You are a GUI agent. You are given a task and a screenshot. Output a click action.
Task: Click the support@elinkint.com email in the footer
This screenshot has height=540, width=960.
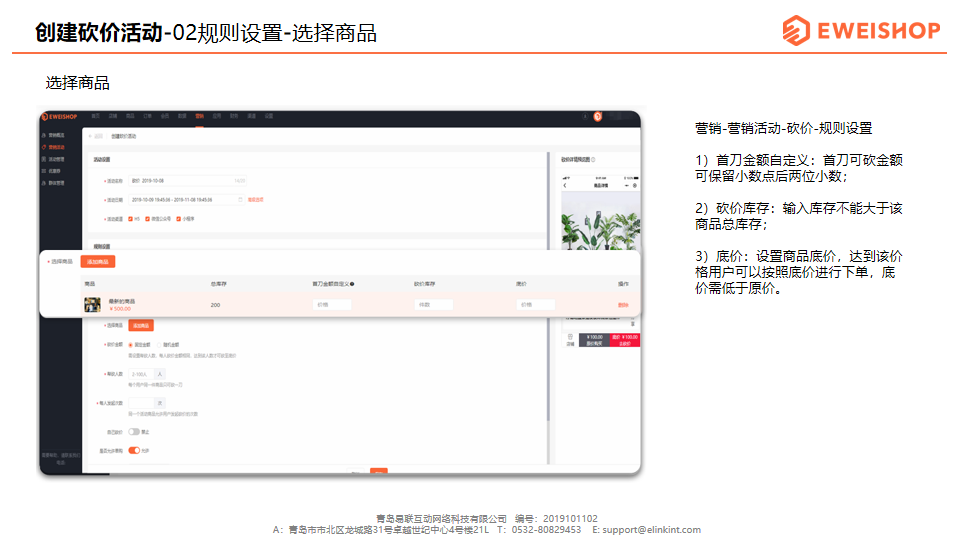click(651, 530)
